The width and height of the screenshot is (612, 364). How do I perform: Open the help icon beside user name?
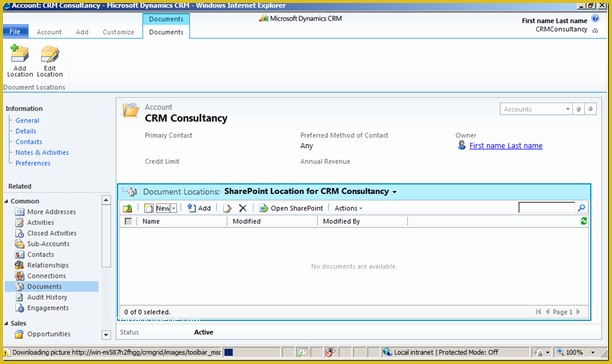click(595, 18)
